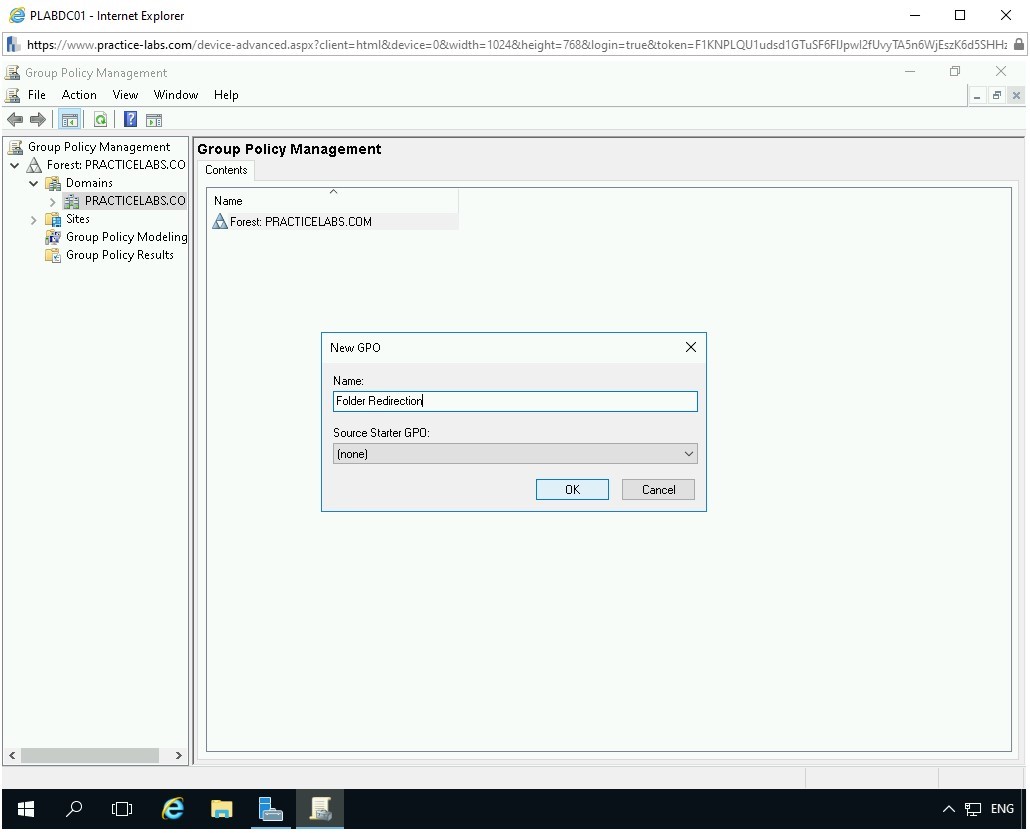Screen dimensions: 1030x833
Task: Open the Action menu
Action: click(x=79, y=95)
